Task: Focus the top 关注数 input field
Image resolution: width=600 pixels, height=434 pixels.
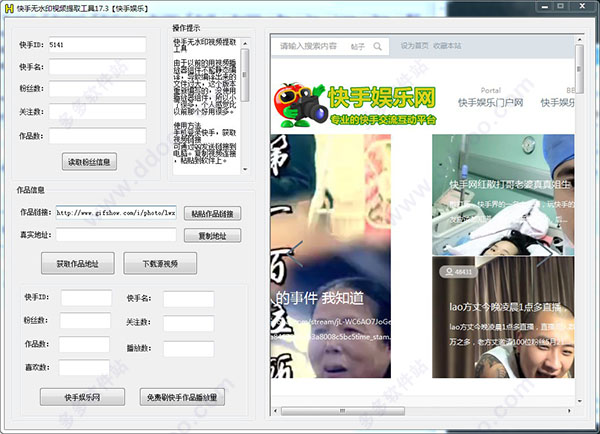Action: point(97,111)
